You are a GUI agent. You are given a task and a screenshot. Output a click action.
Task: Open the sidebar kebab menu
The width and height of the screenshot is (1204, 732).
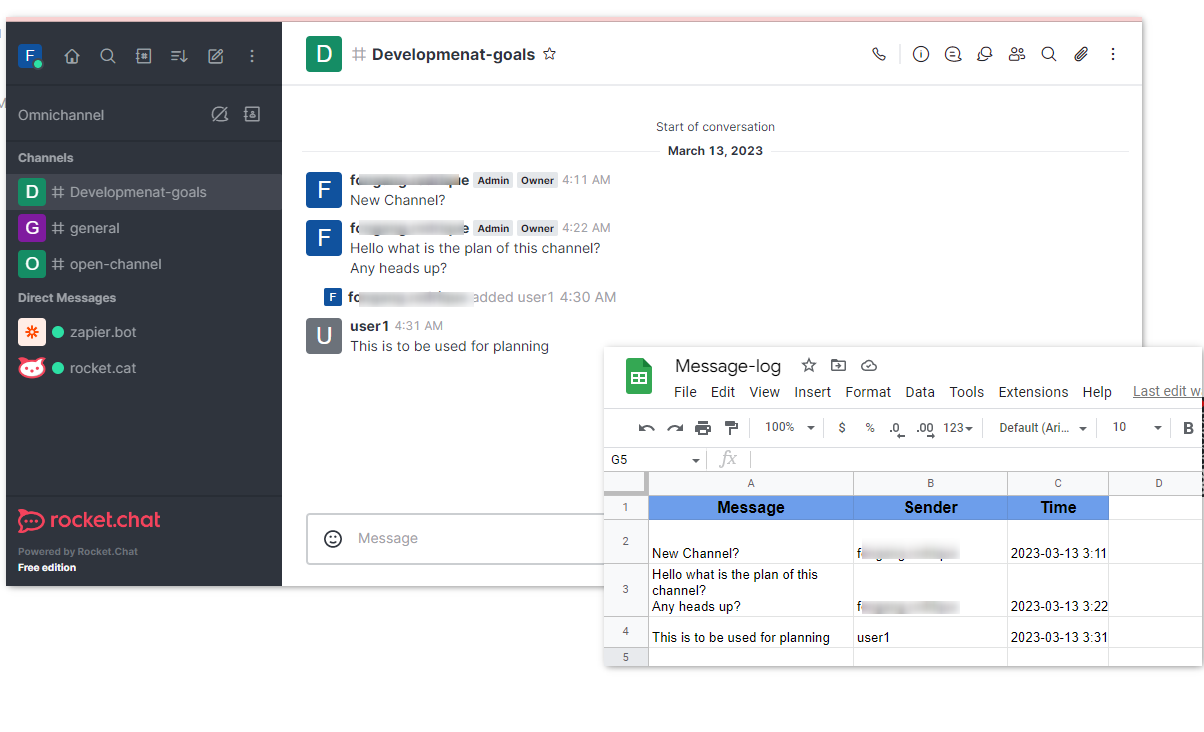251,56
